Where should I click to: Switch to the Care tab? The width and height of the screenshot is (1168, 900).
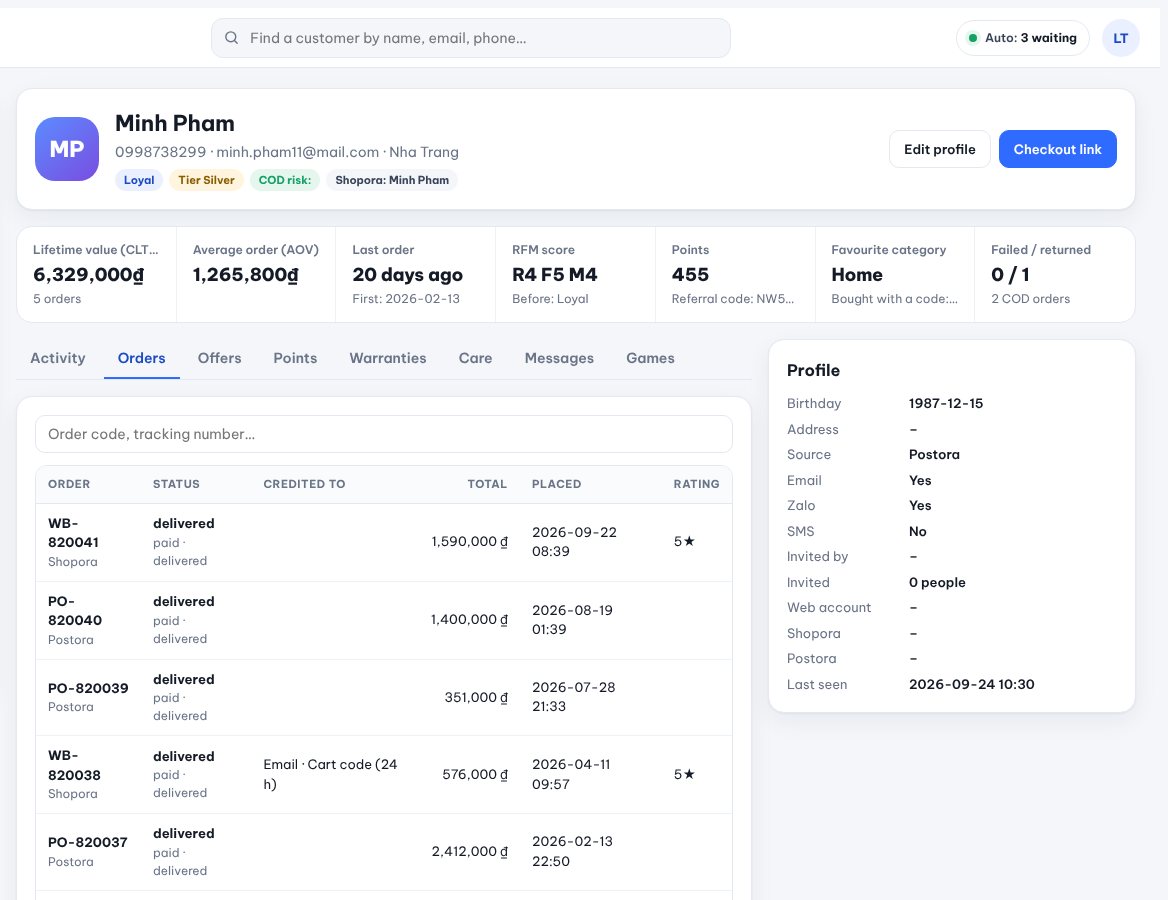tap(475, 358)
